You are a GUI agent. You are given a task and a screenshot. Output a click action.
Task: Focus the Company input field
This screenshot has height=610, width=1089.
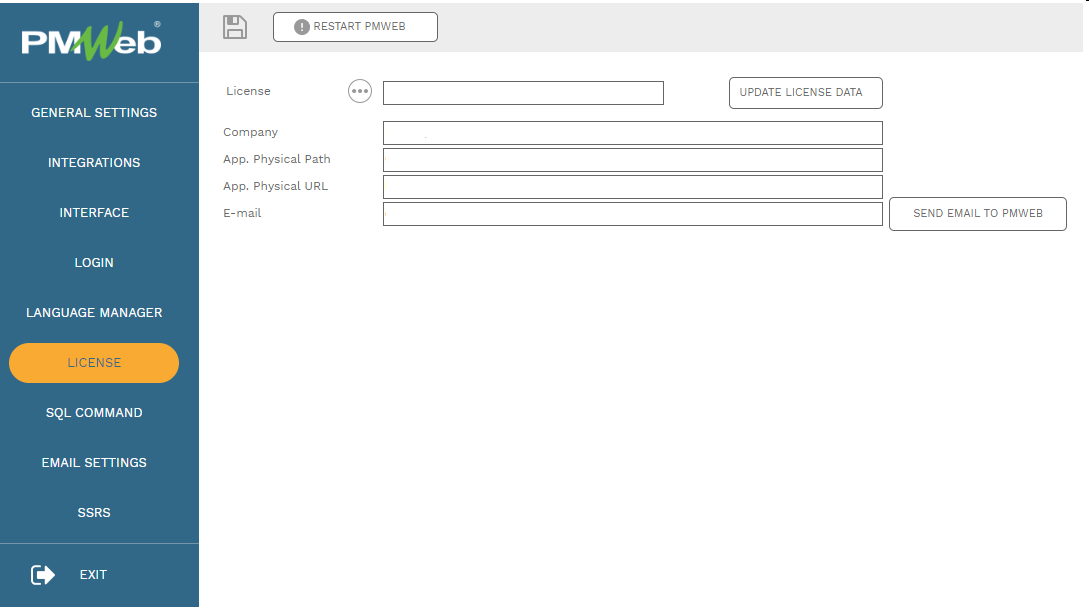pyautogui.click(x=632, y=133)
